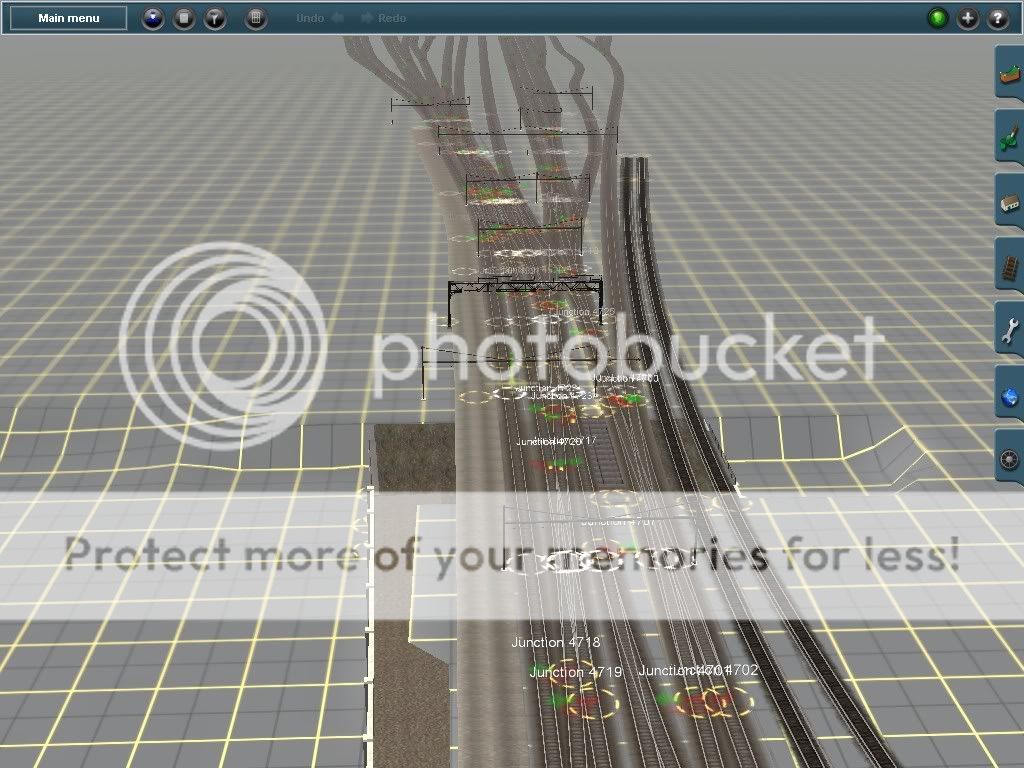Open the Trains tab with wheel icon
Viewport: 1024px width, 768px height.
pyautogui.click(x=1010, y=457)
